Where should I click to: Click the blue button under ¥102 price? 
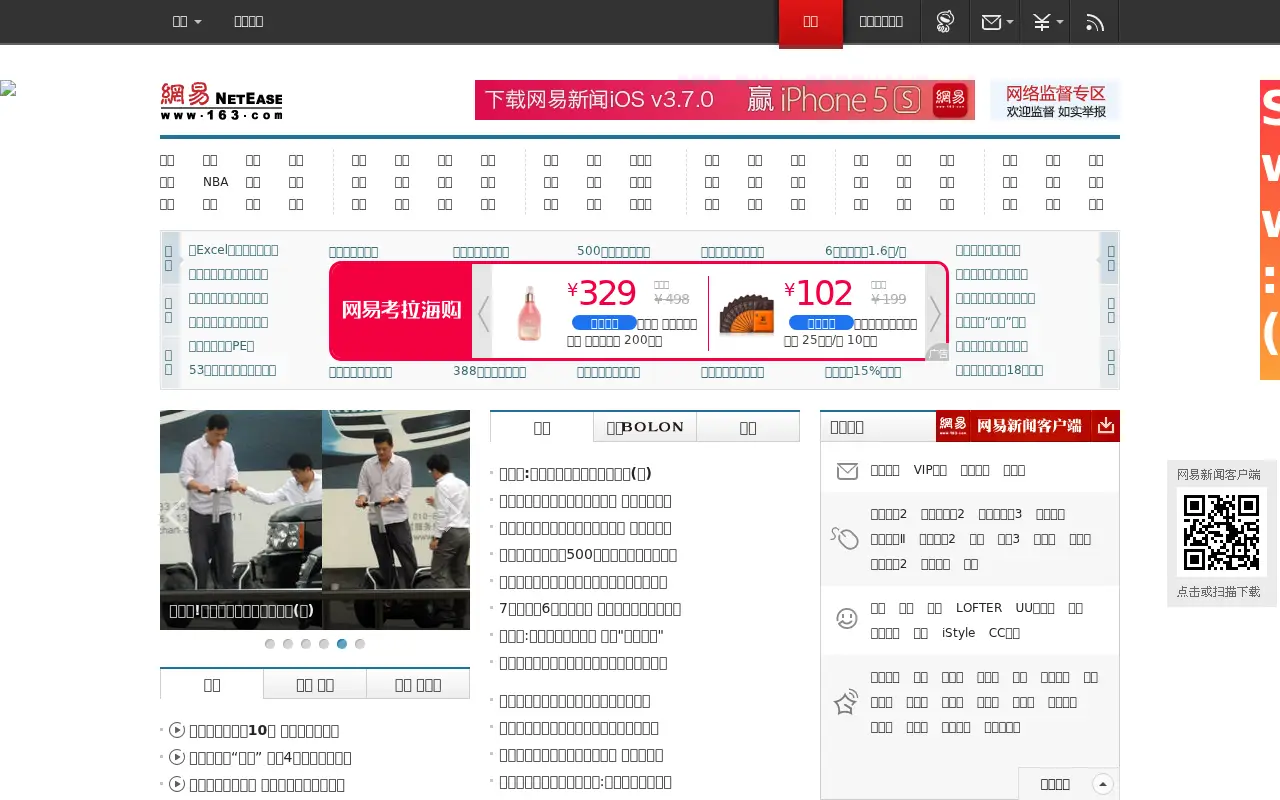pyautogui.click(x=821, y=323)
